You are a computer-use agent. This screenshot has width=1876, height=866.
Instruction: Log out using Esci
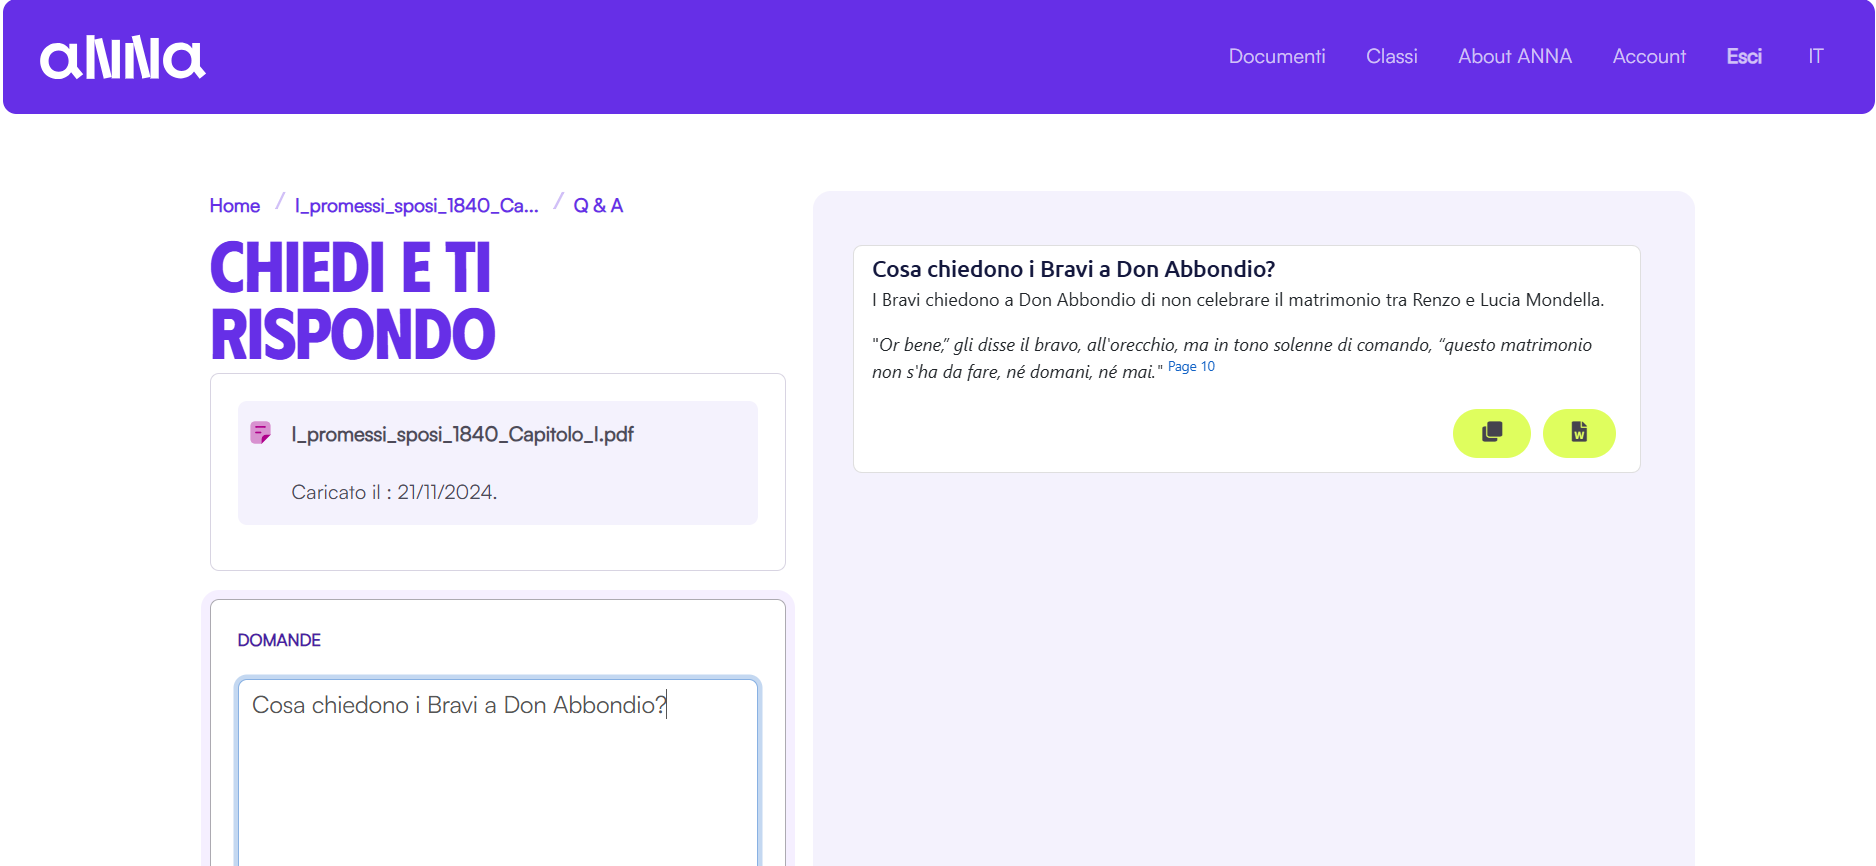pyautogui.click(x=1743, y=57)
